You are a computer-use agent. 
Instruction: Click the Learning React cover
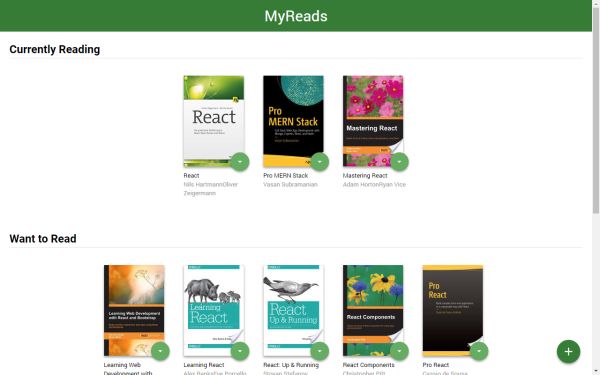point(214,310)
